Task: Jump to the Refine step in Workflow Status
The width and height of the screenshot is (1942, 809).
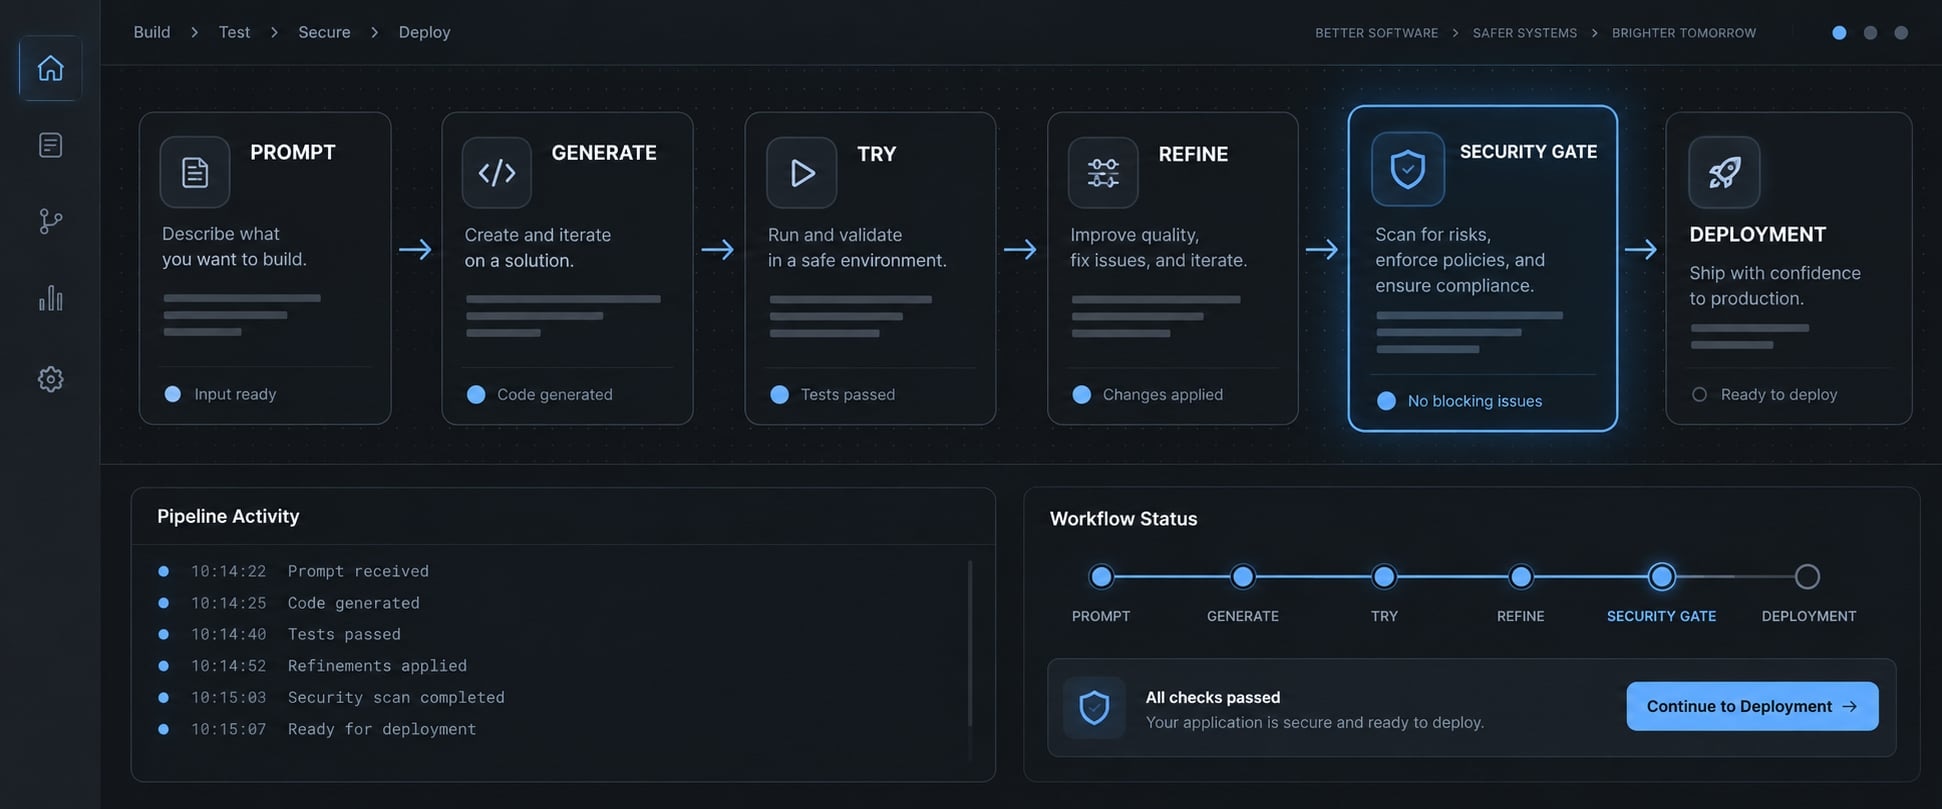Action: [x=1520, y=577]
